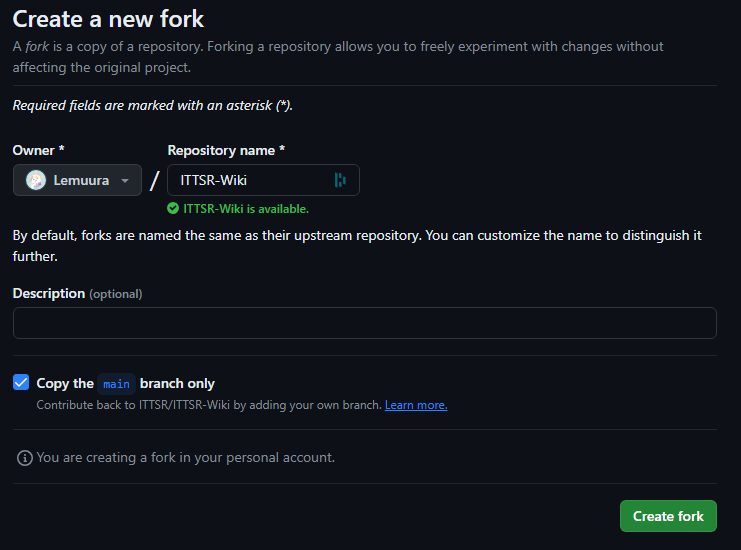Open the Learn more link
The image size is (741, 550).
click(416, 405)
